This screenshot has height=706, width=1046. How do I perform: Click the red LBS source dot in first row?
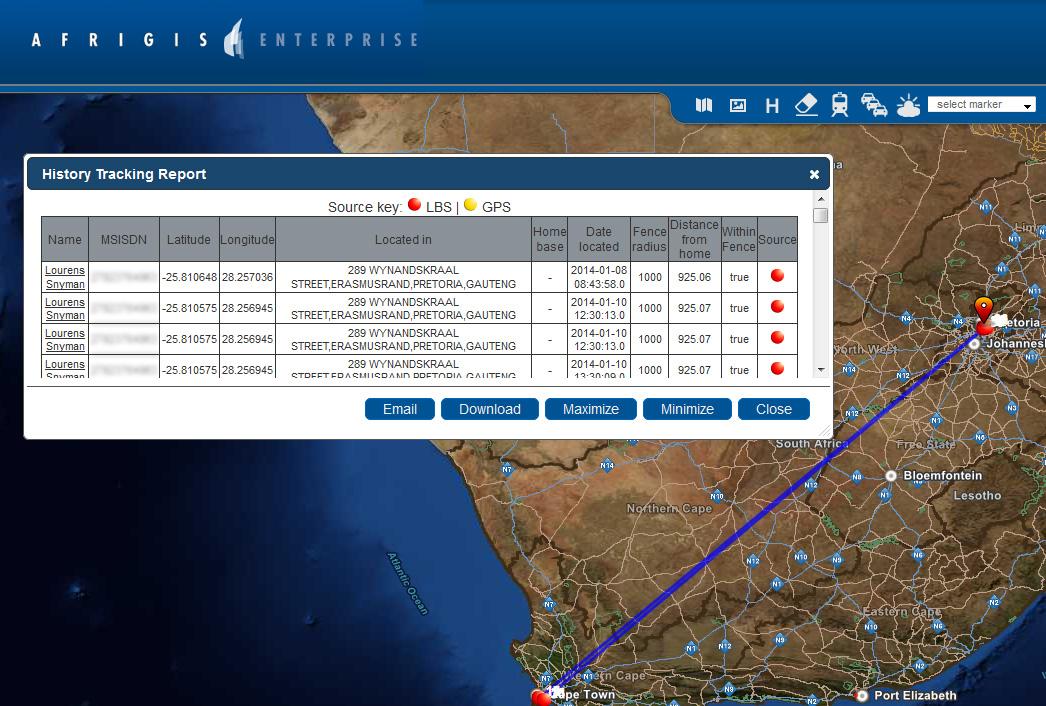(777, 277)
